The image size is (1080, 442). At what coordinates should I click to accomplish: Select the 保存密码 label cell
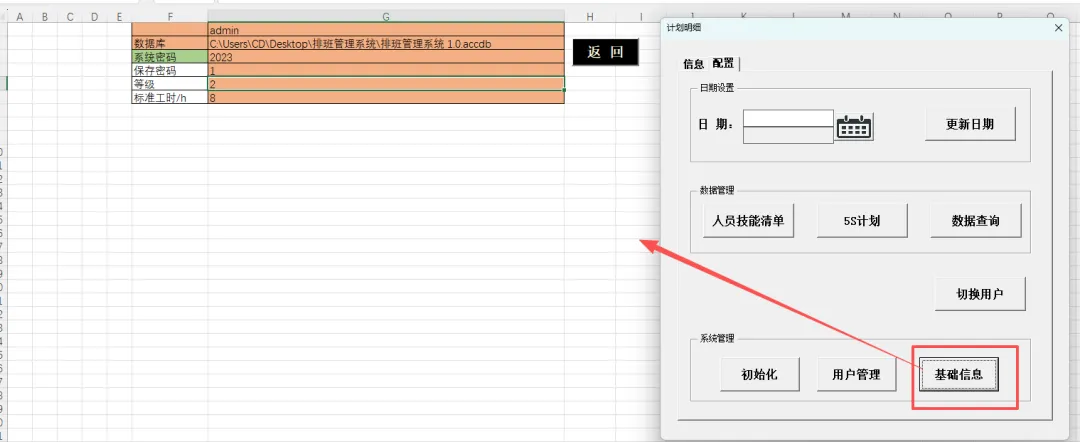point(169,70)
